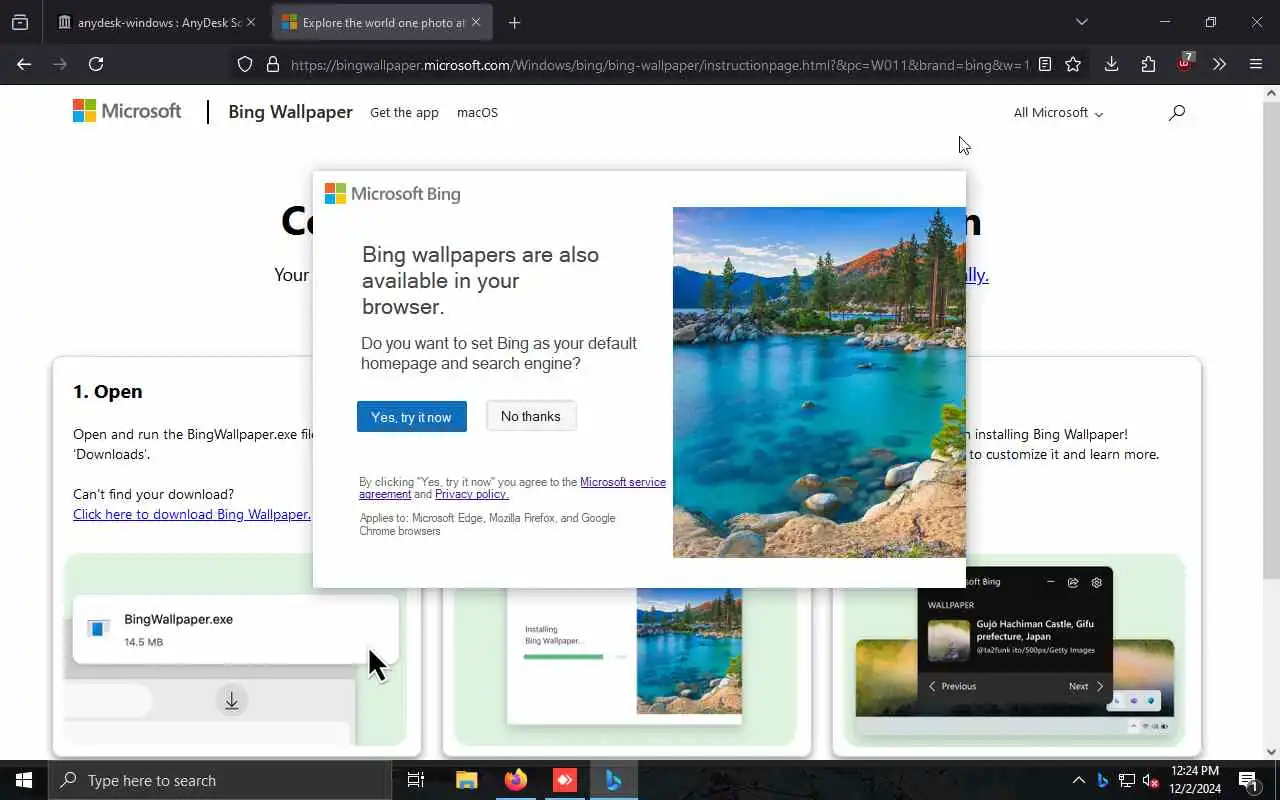Open the Firefox hamburger application menu
Image resolution: width=1280 pixels, height=800 pixels.
tap(1256, 64)
